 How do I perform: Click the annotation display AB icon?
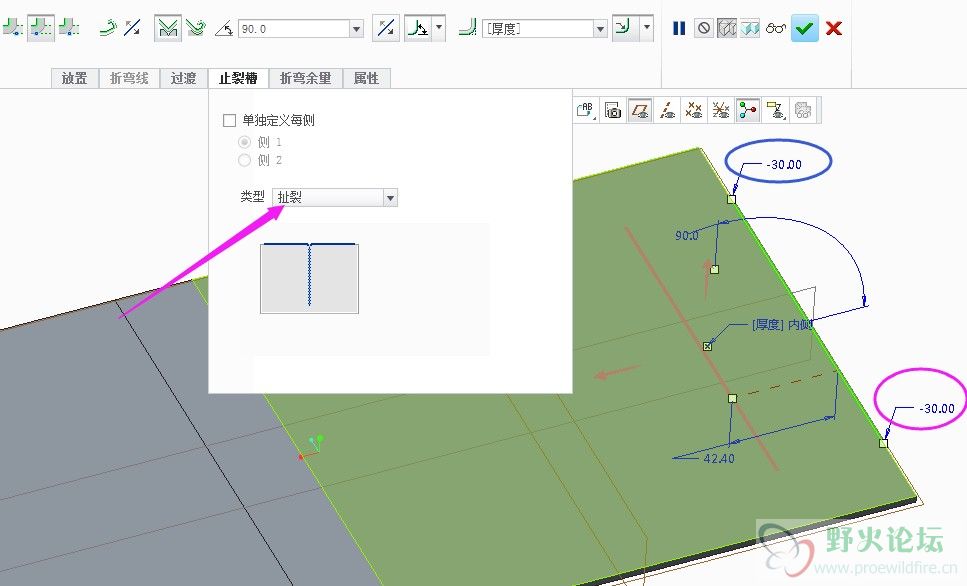point(586,110)
